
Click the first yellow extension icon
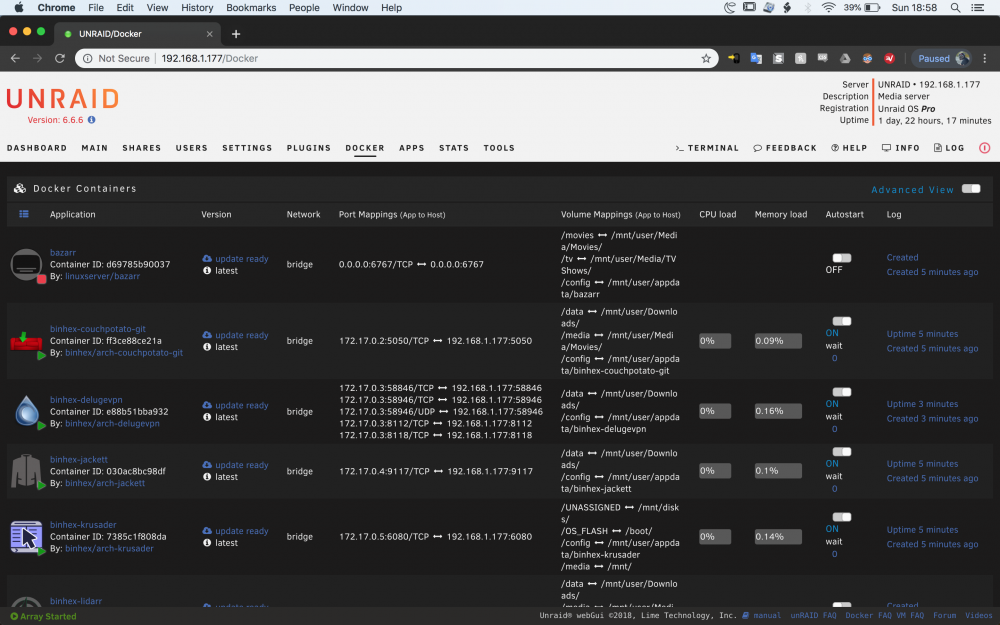[733, 59]
